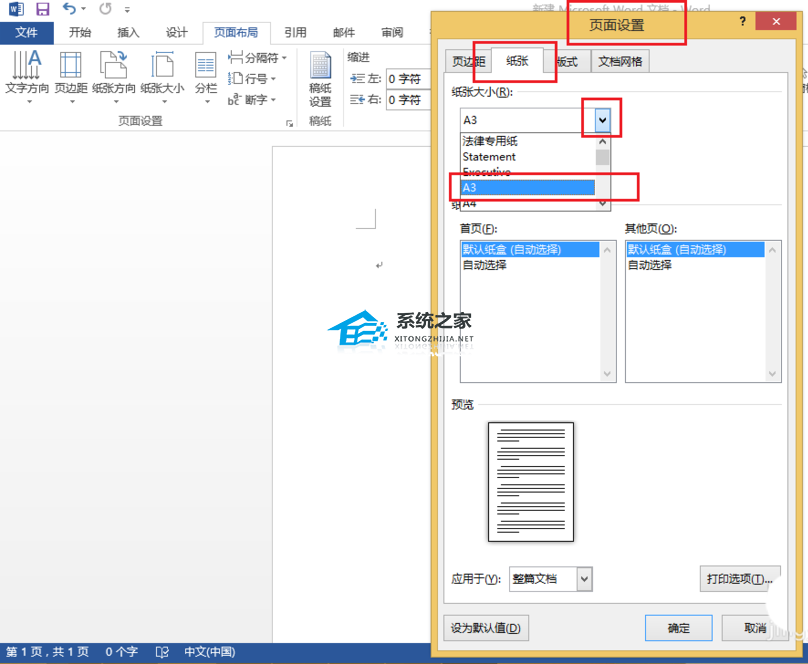Open 打印选项 print options
The height and width of the screenshot is (664, 808).
[x=740, y=579]
